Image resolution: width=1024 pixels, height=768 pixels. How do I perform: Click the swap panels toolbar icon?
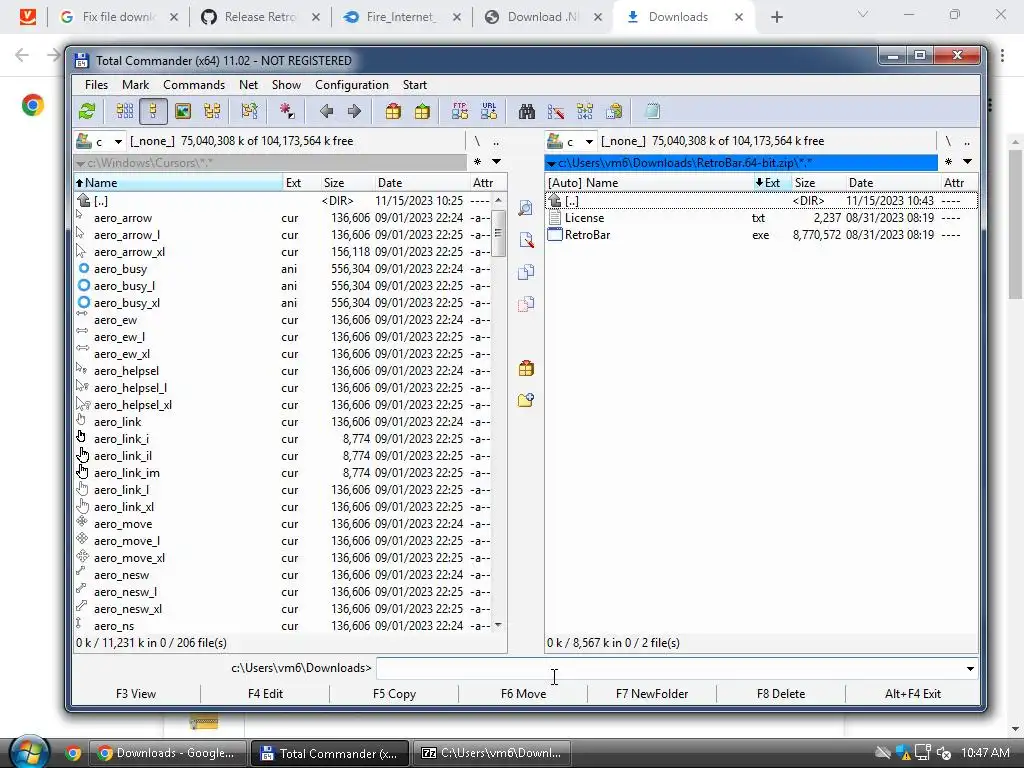coord(249,111)
